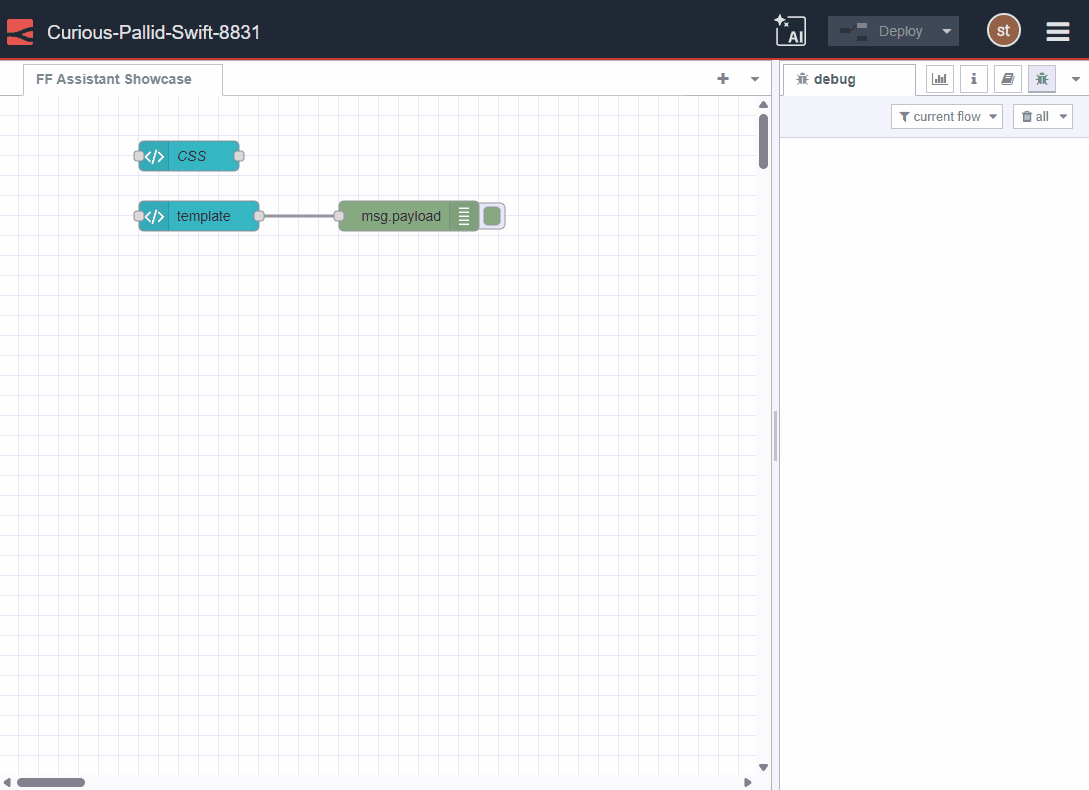
Task: Toggle the msg.payload debug node output button
Action: [491, 215]
